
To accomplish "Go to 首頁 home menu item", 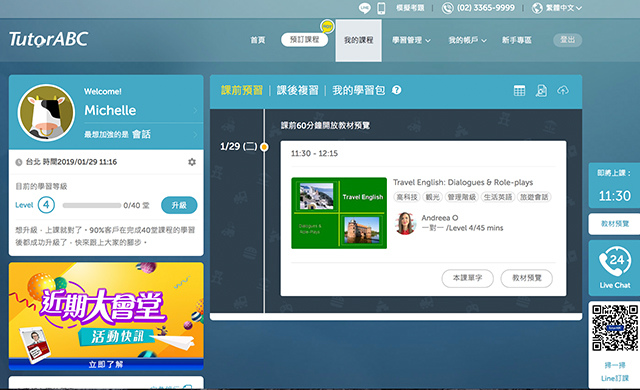I will click(x=258, y=40).
